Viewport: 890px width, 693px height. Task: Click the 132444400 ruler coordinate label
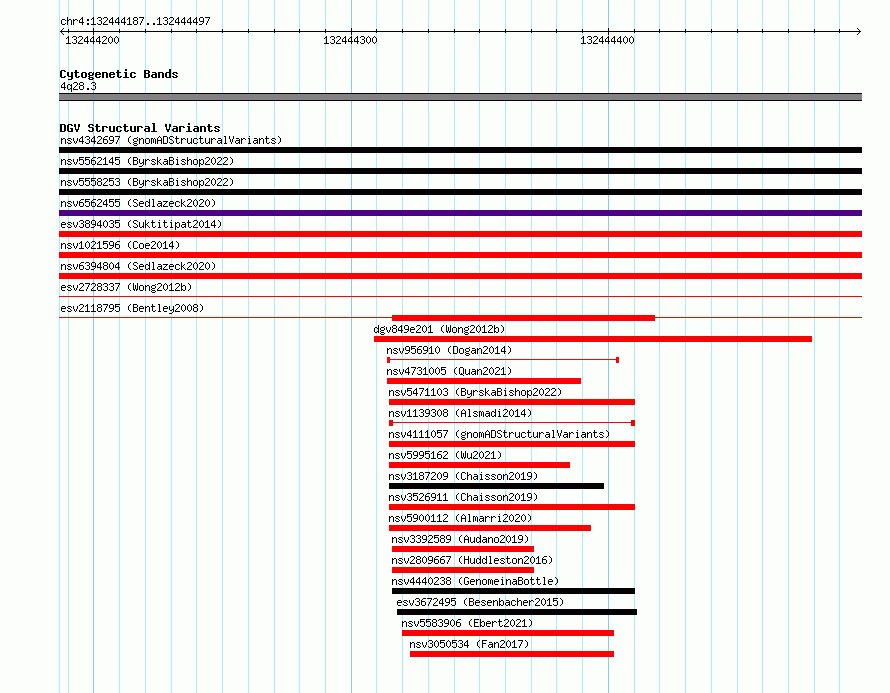point(607,40)
